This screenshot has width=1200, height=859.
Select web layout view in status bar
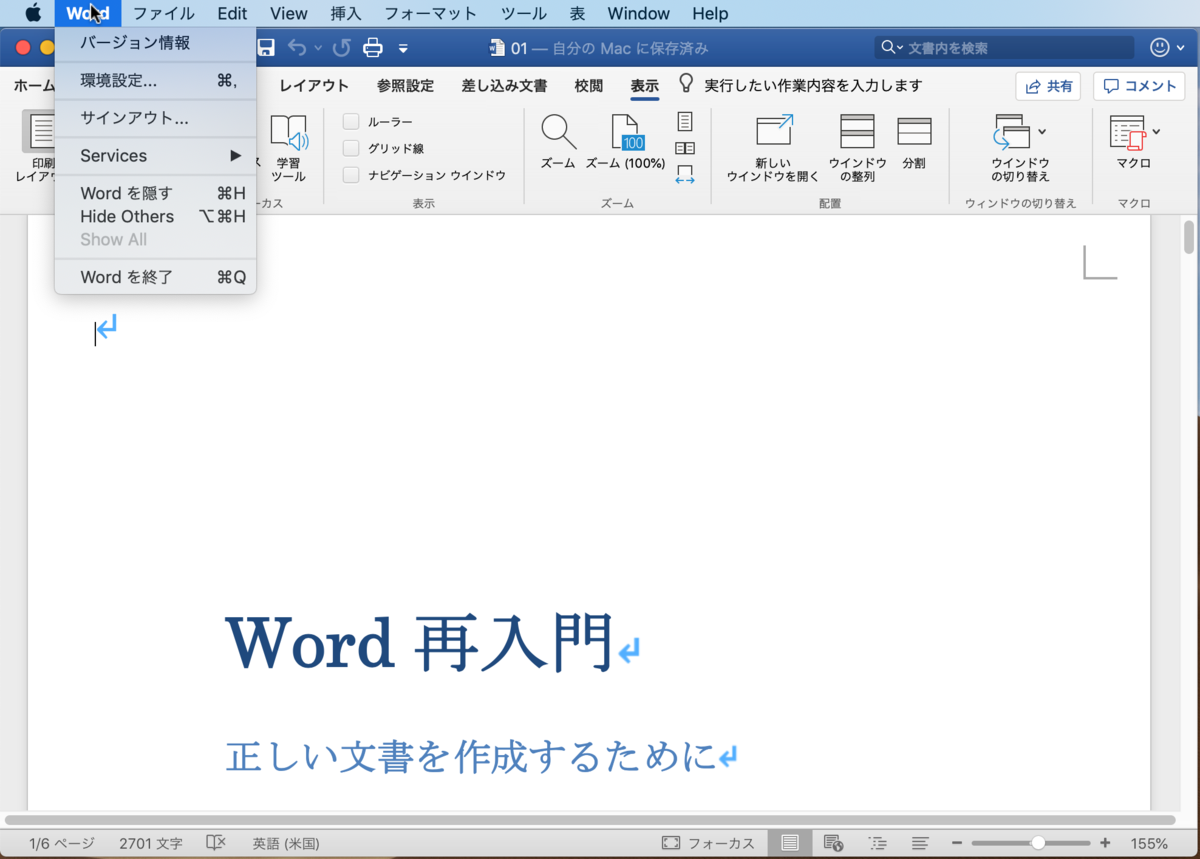tap(832, 843)
